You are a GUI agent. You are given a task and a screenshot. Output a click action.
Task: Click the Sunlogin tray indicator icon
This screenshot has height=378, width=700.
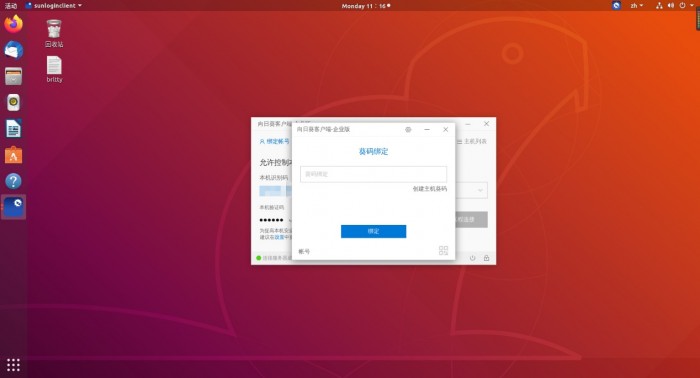click(x=616, y=5)
